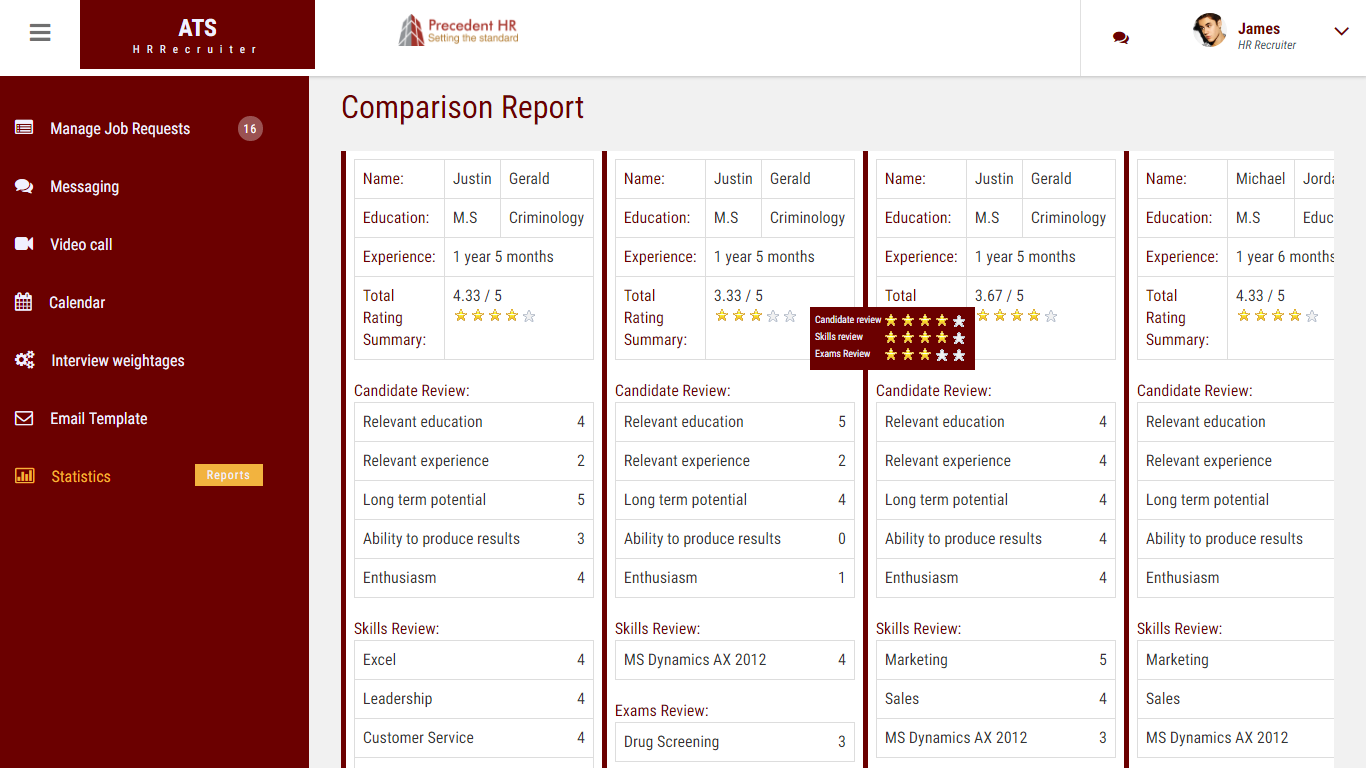
Task: Click 'Marketing' skill row in third card
Action: pyautogui.click(x=996, y=660)
